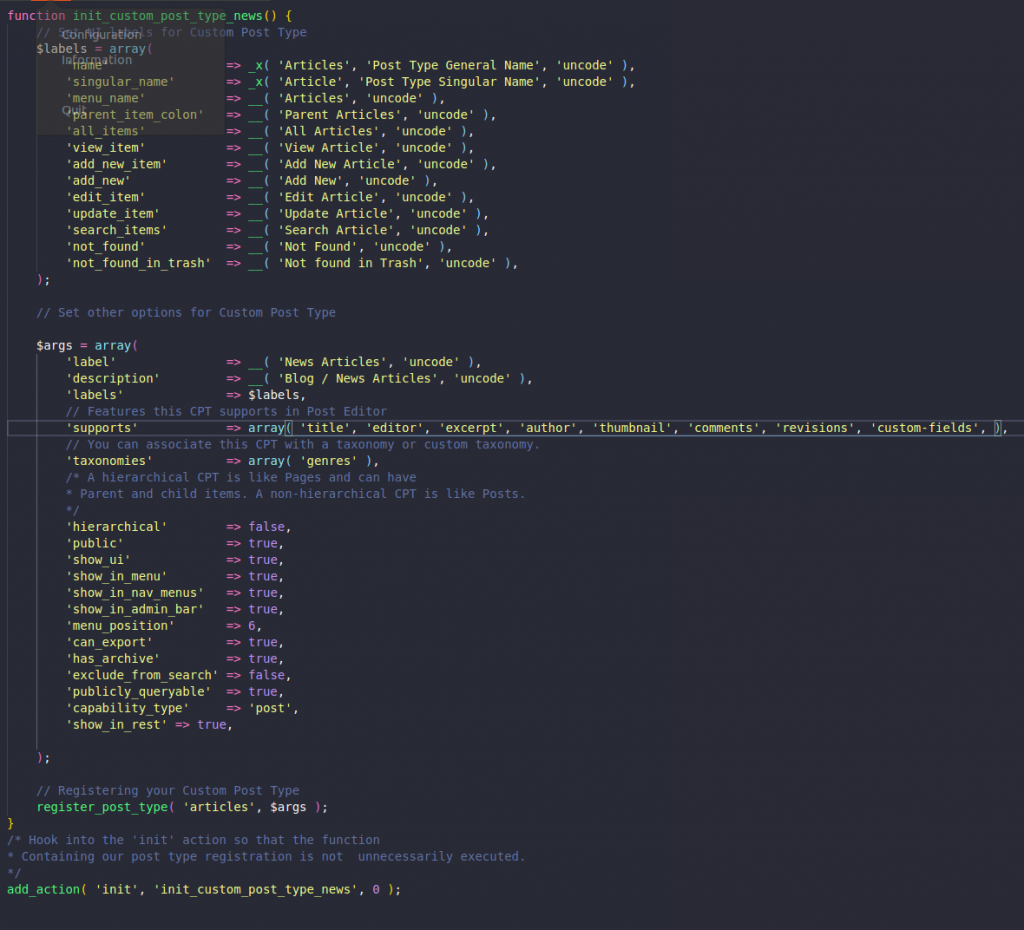Choose Information from the popup menu
The height and width of the screenshot is (930, 1024).
tap(96, 60)
